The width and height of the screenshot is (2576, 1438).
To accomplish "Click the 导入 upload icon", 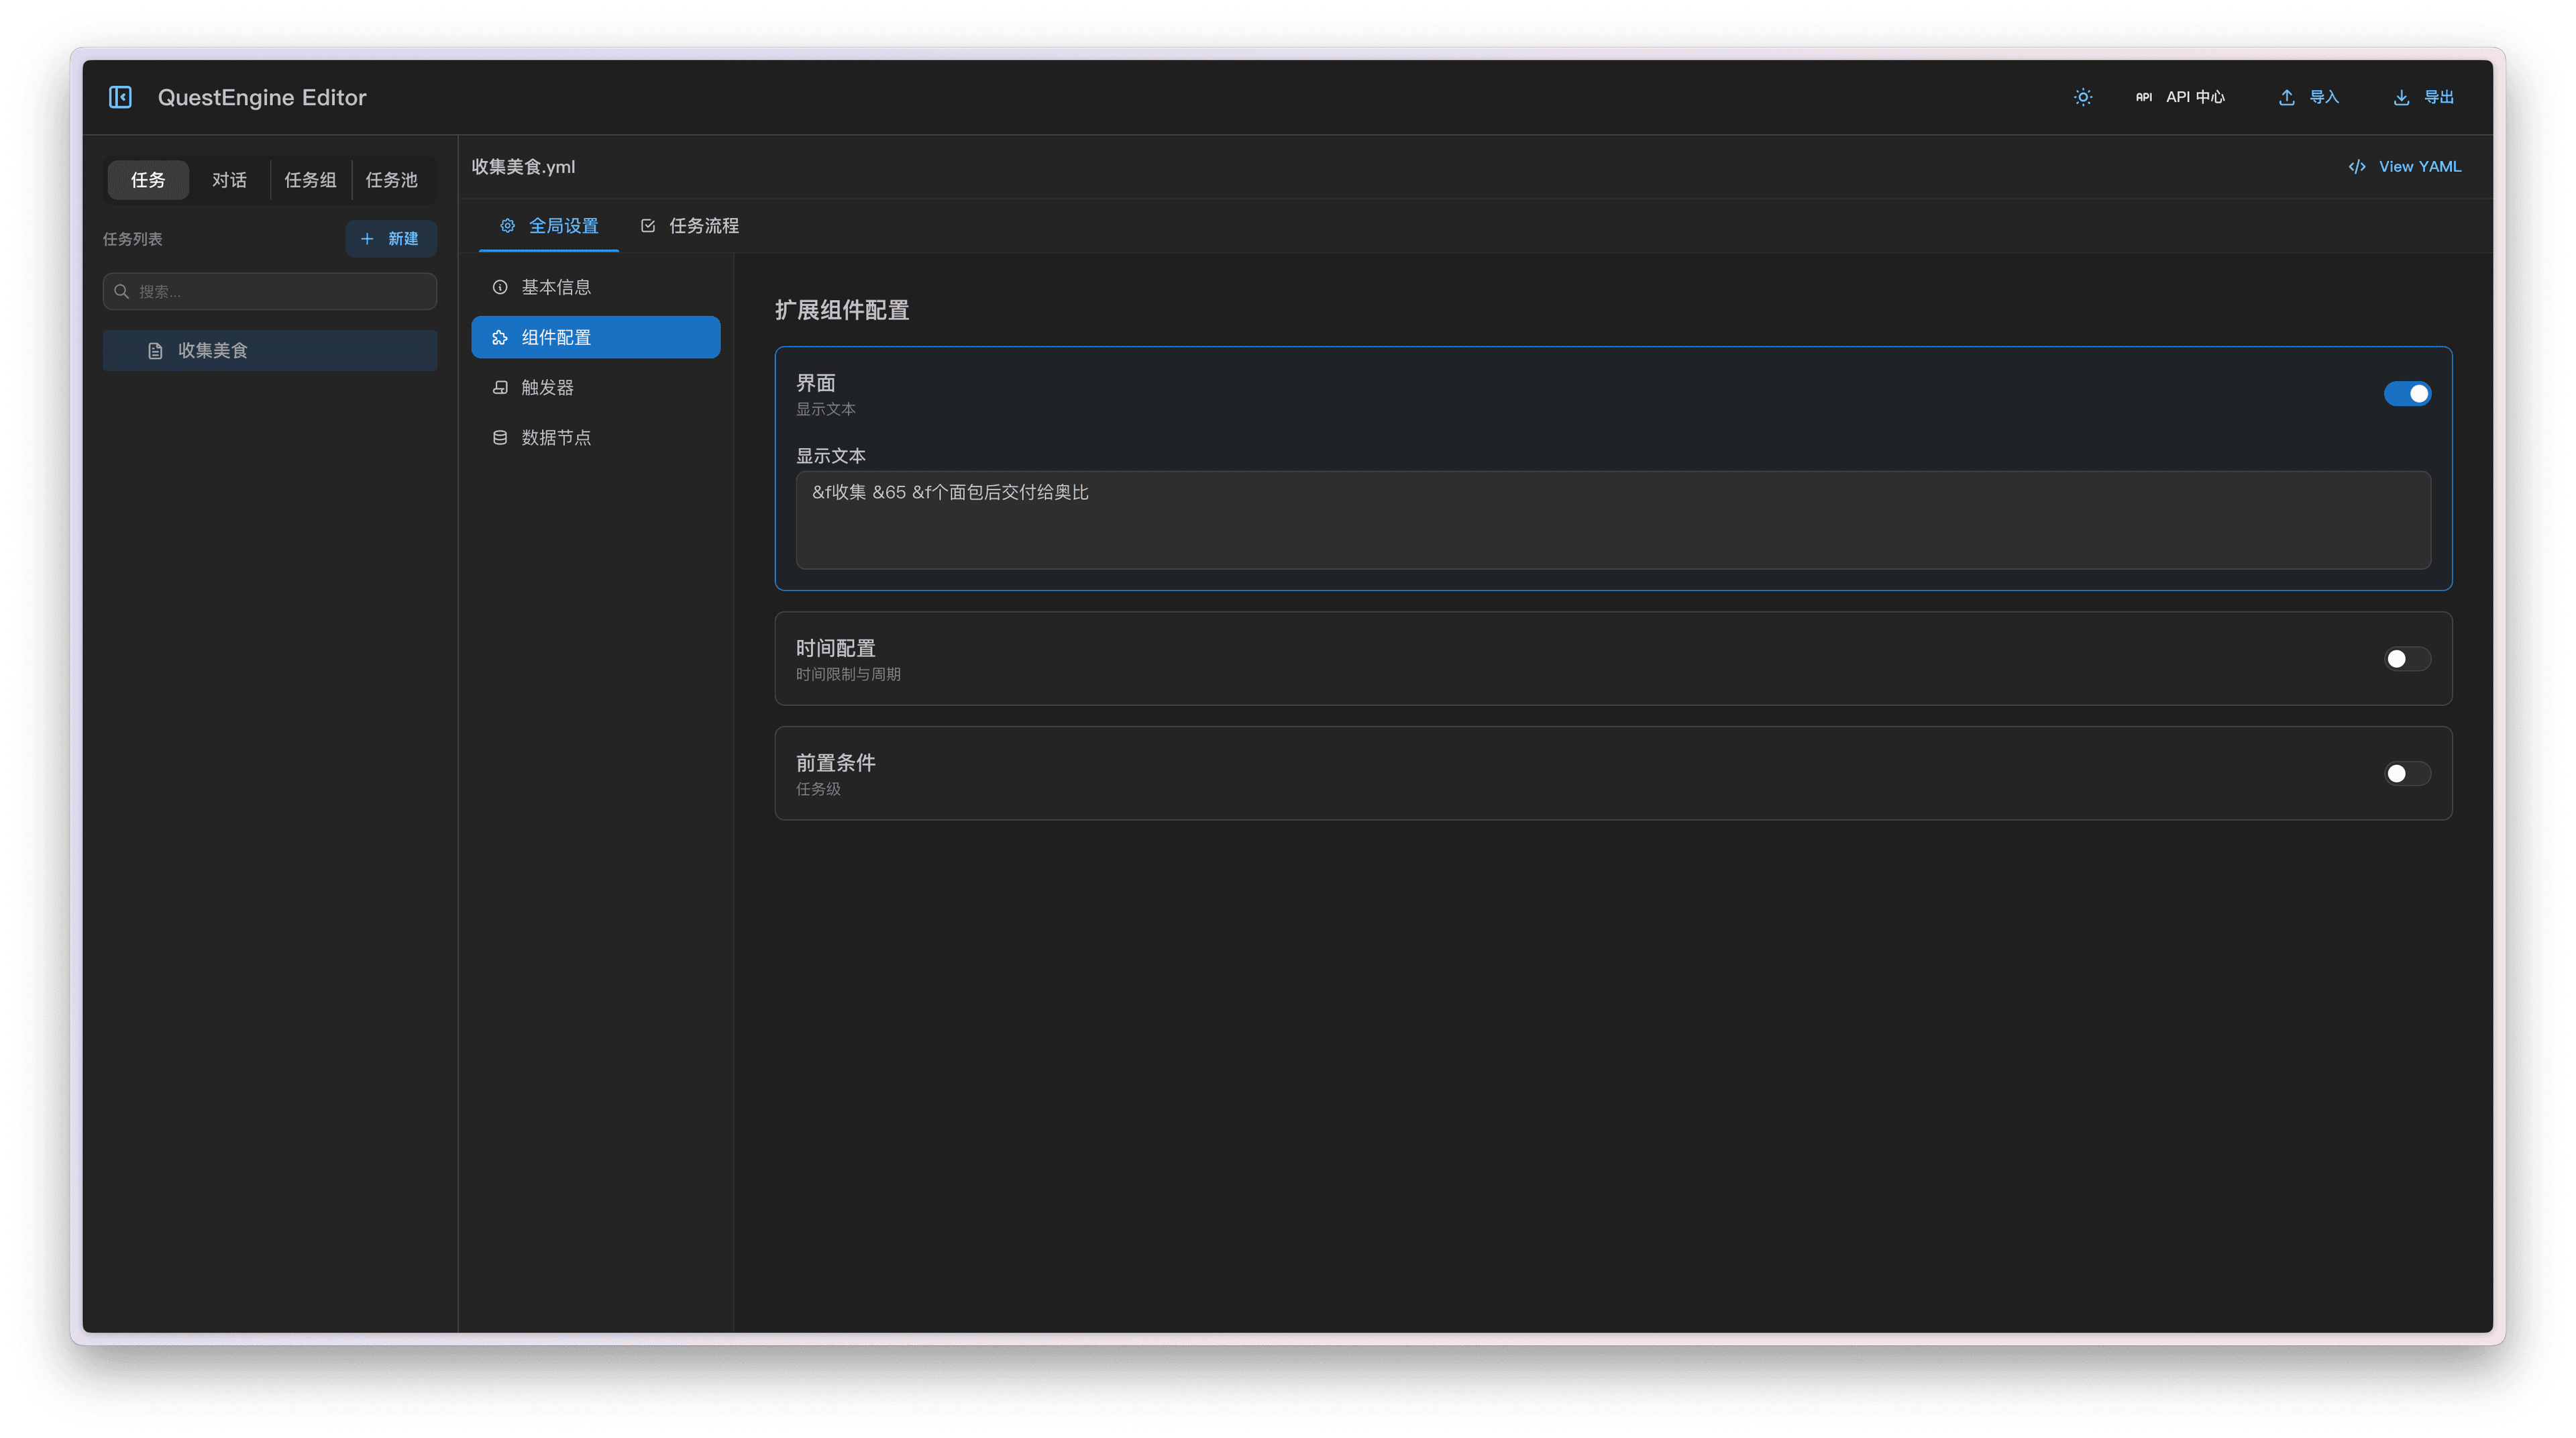I will click(x=2286, y=97).
